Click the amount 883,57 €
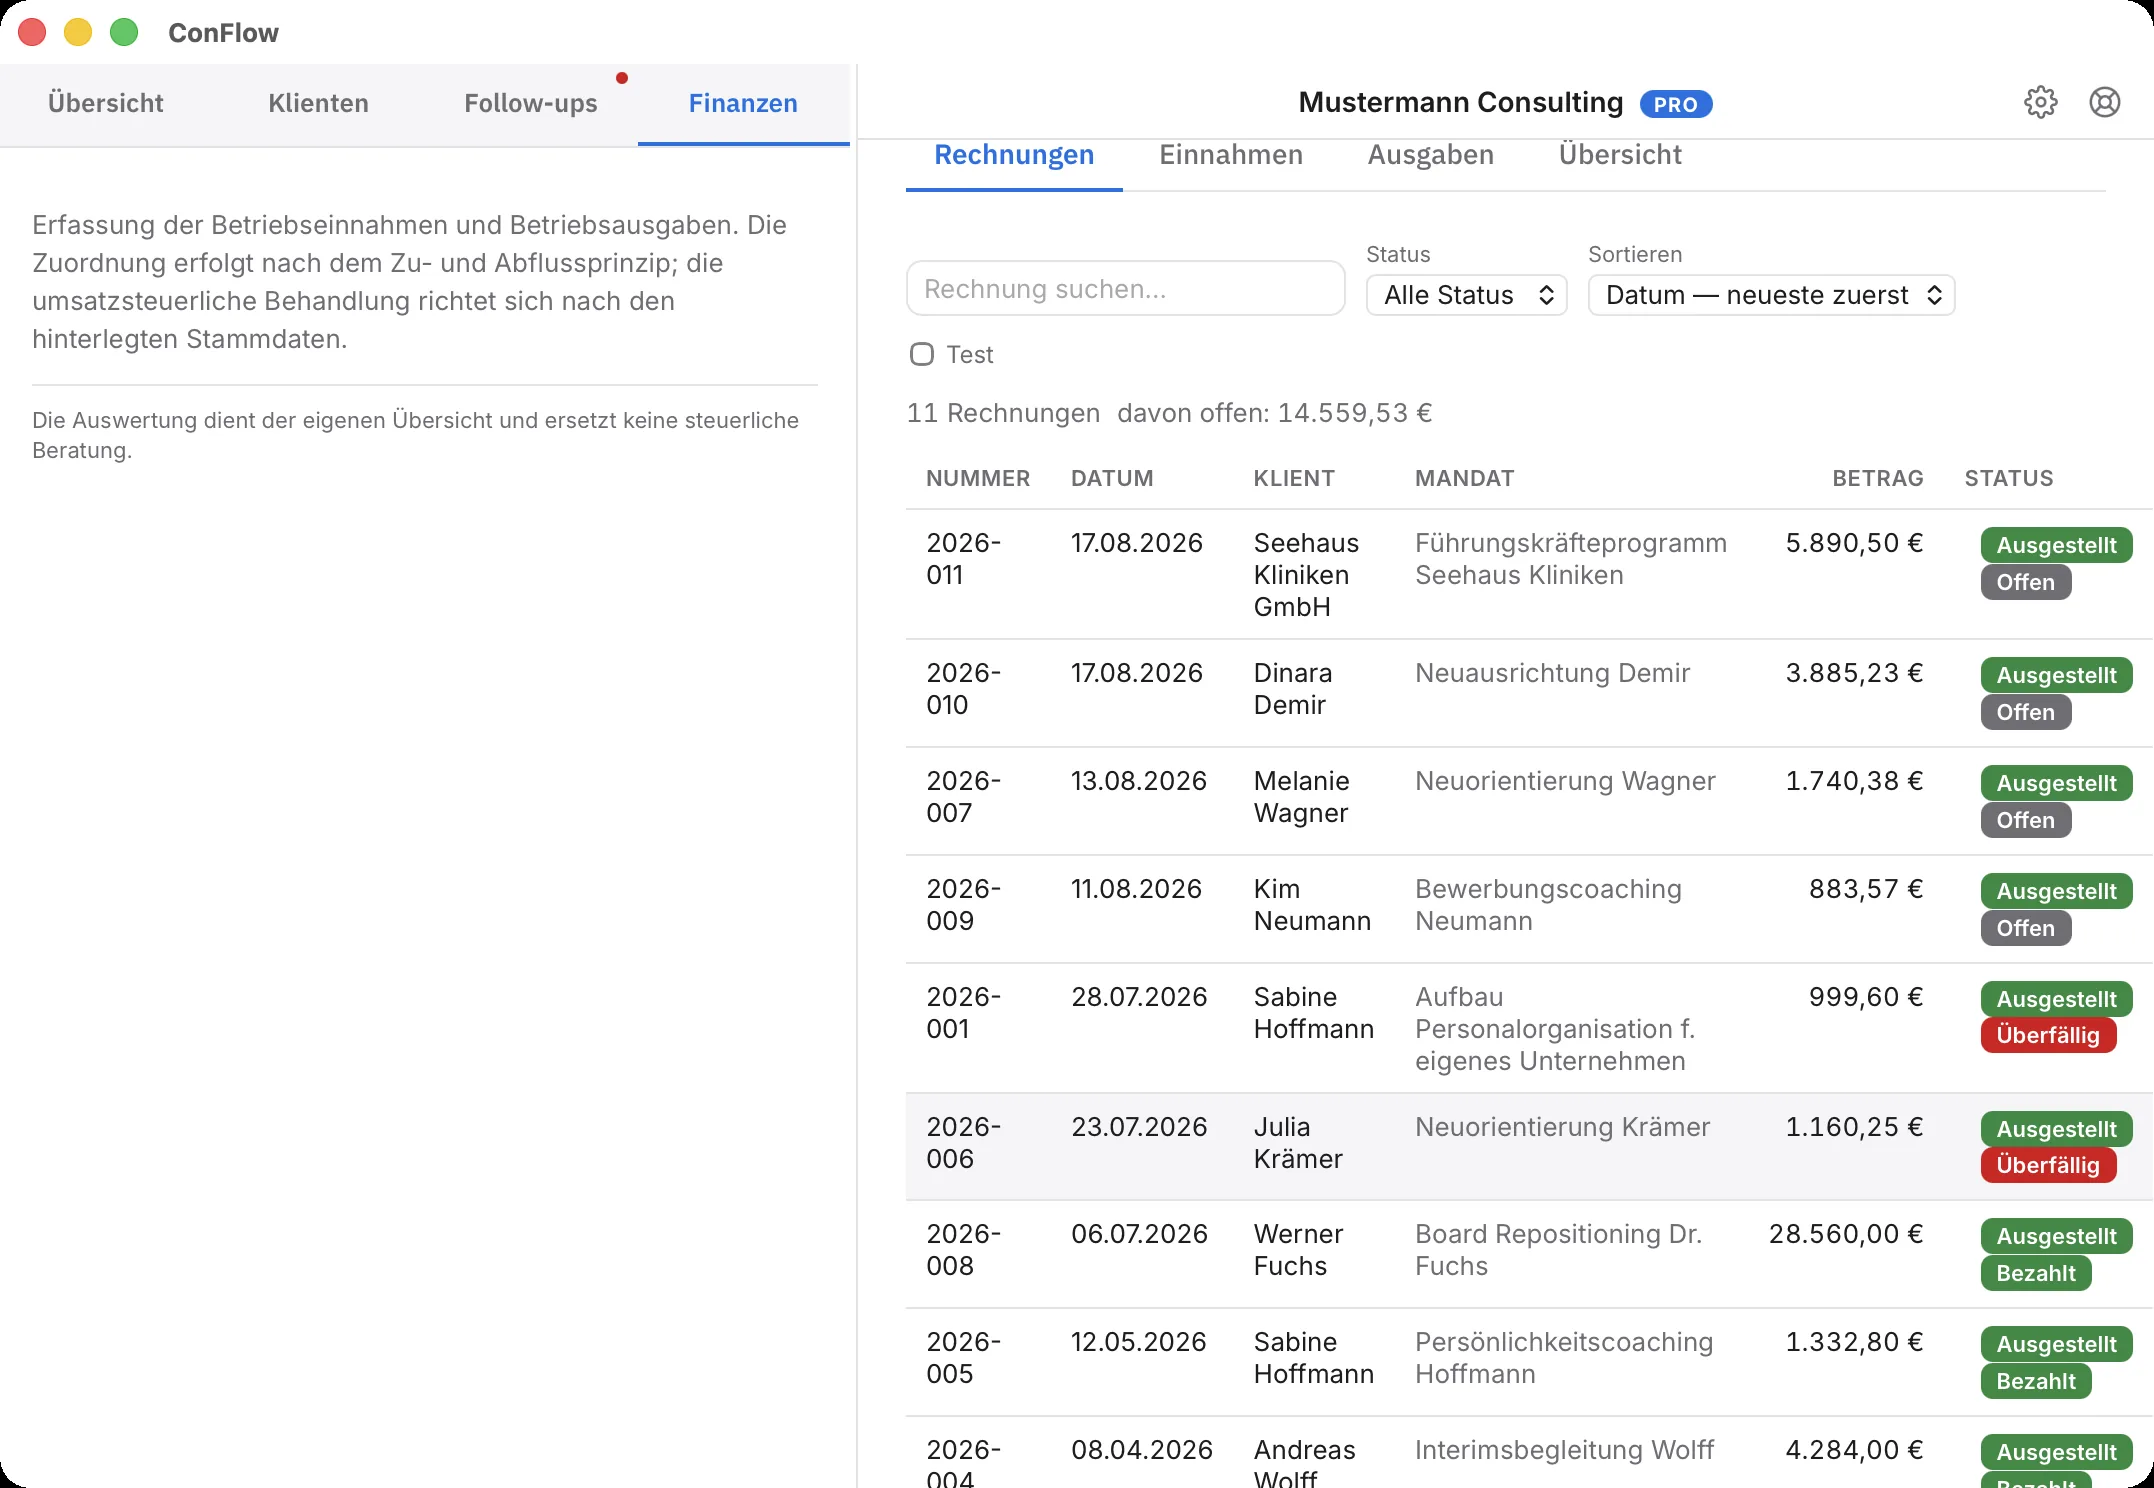The height and width of the screenshot is (1488, 2154). pos(1866,889)
